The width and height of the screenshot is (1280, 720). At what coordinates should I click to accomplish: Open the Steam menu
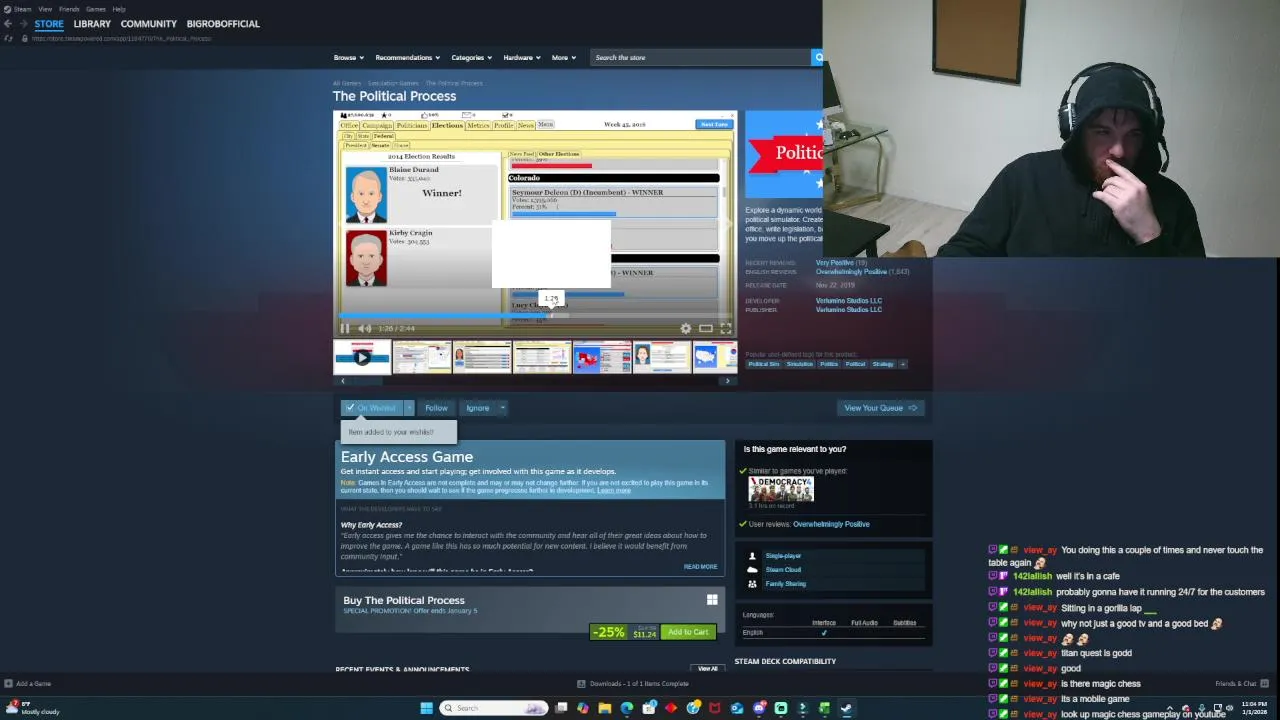pyautogui.click(x=22, y=9)
